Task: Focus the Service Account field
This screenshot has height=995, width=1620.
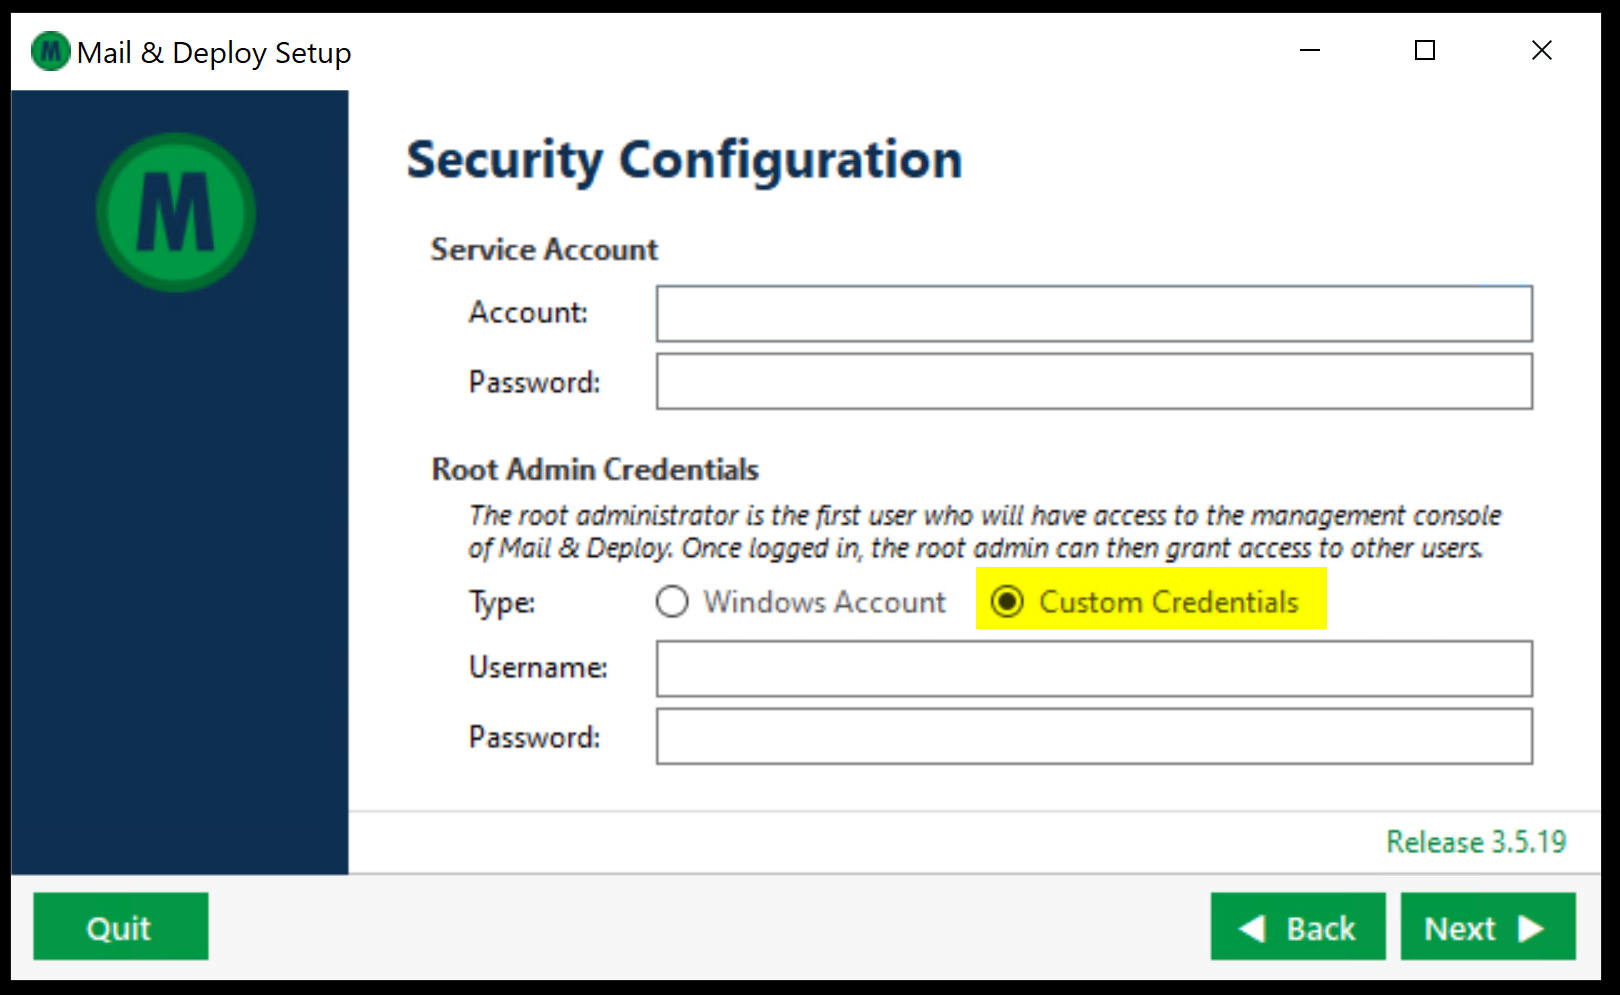Action: tap(1093, 314)
